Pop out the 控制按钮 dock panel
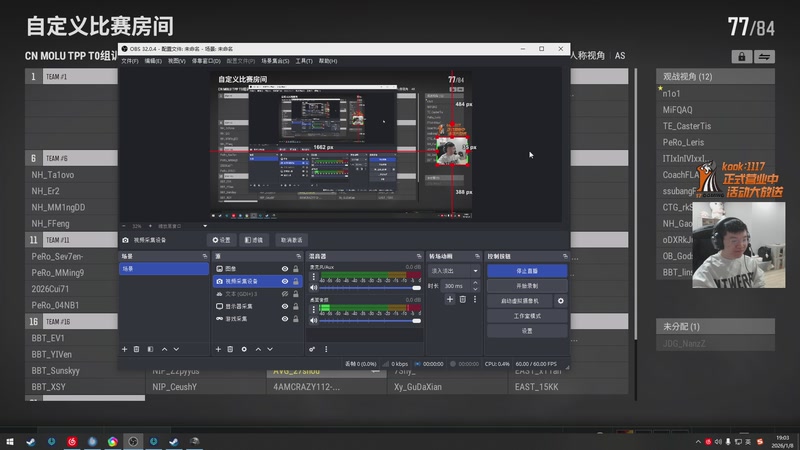The width and height of the screenshot is (800, 450). pos(565,256)
